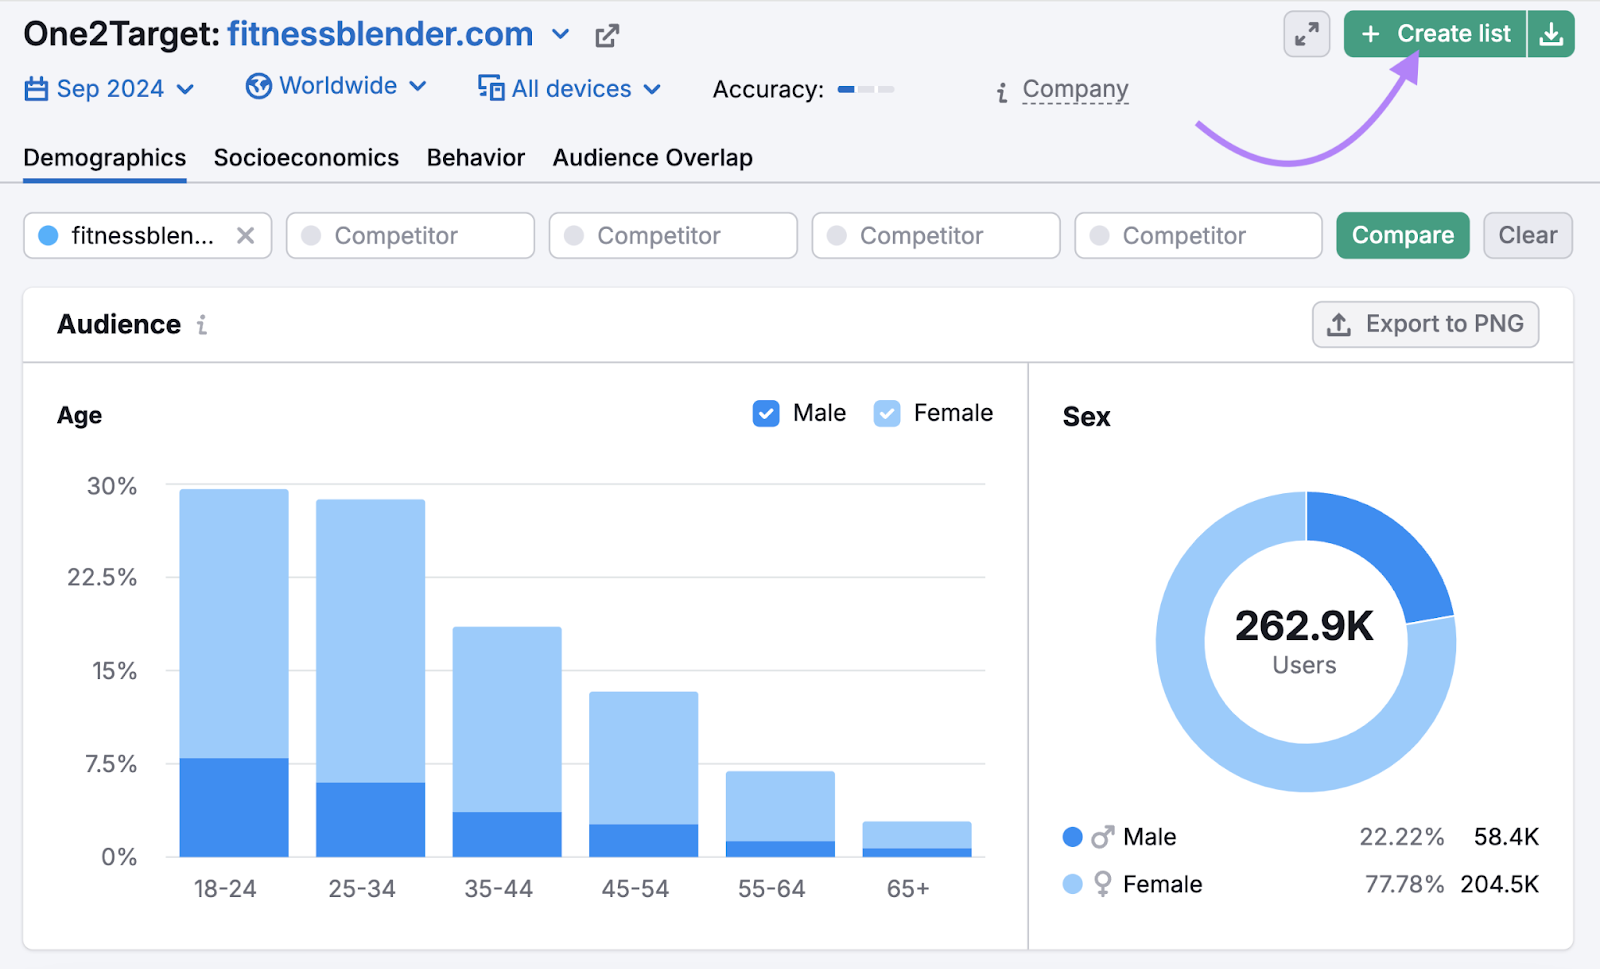Uncheck the Male checkbox
Viewport: 1600px width, 969px height.
766,414
